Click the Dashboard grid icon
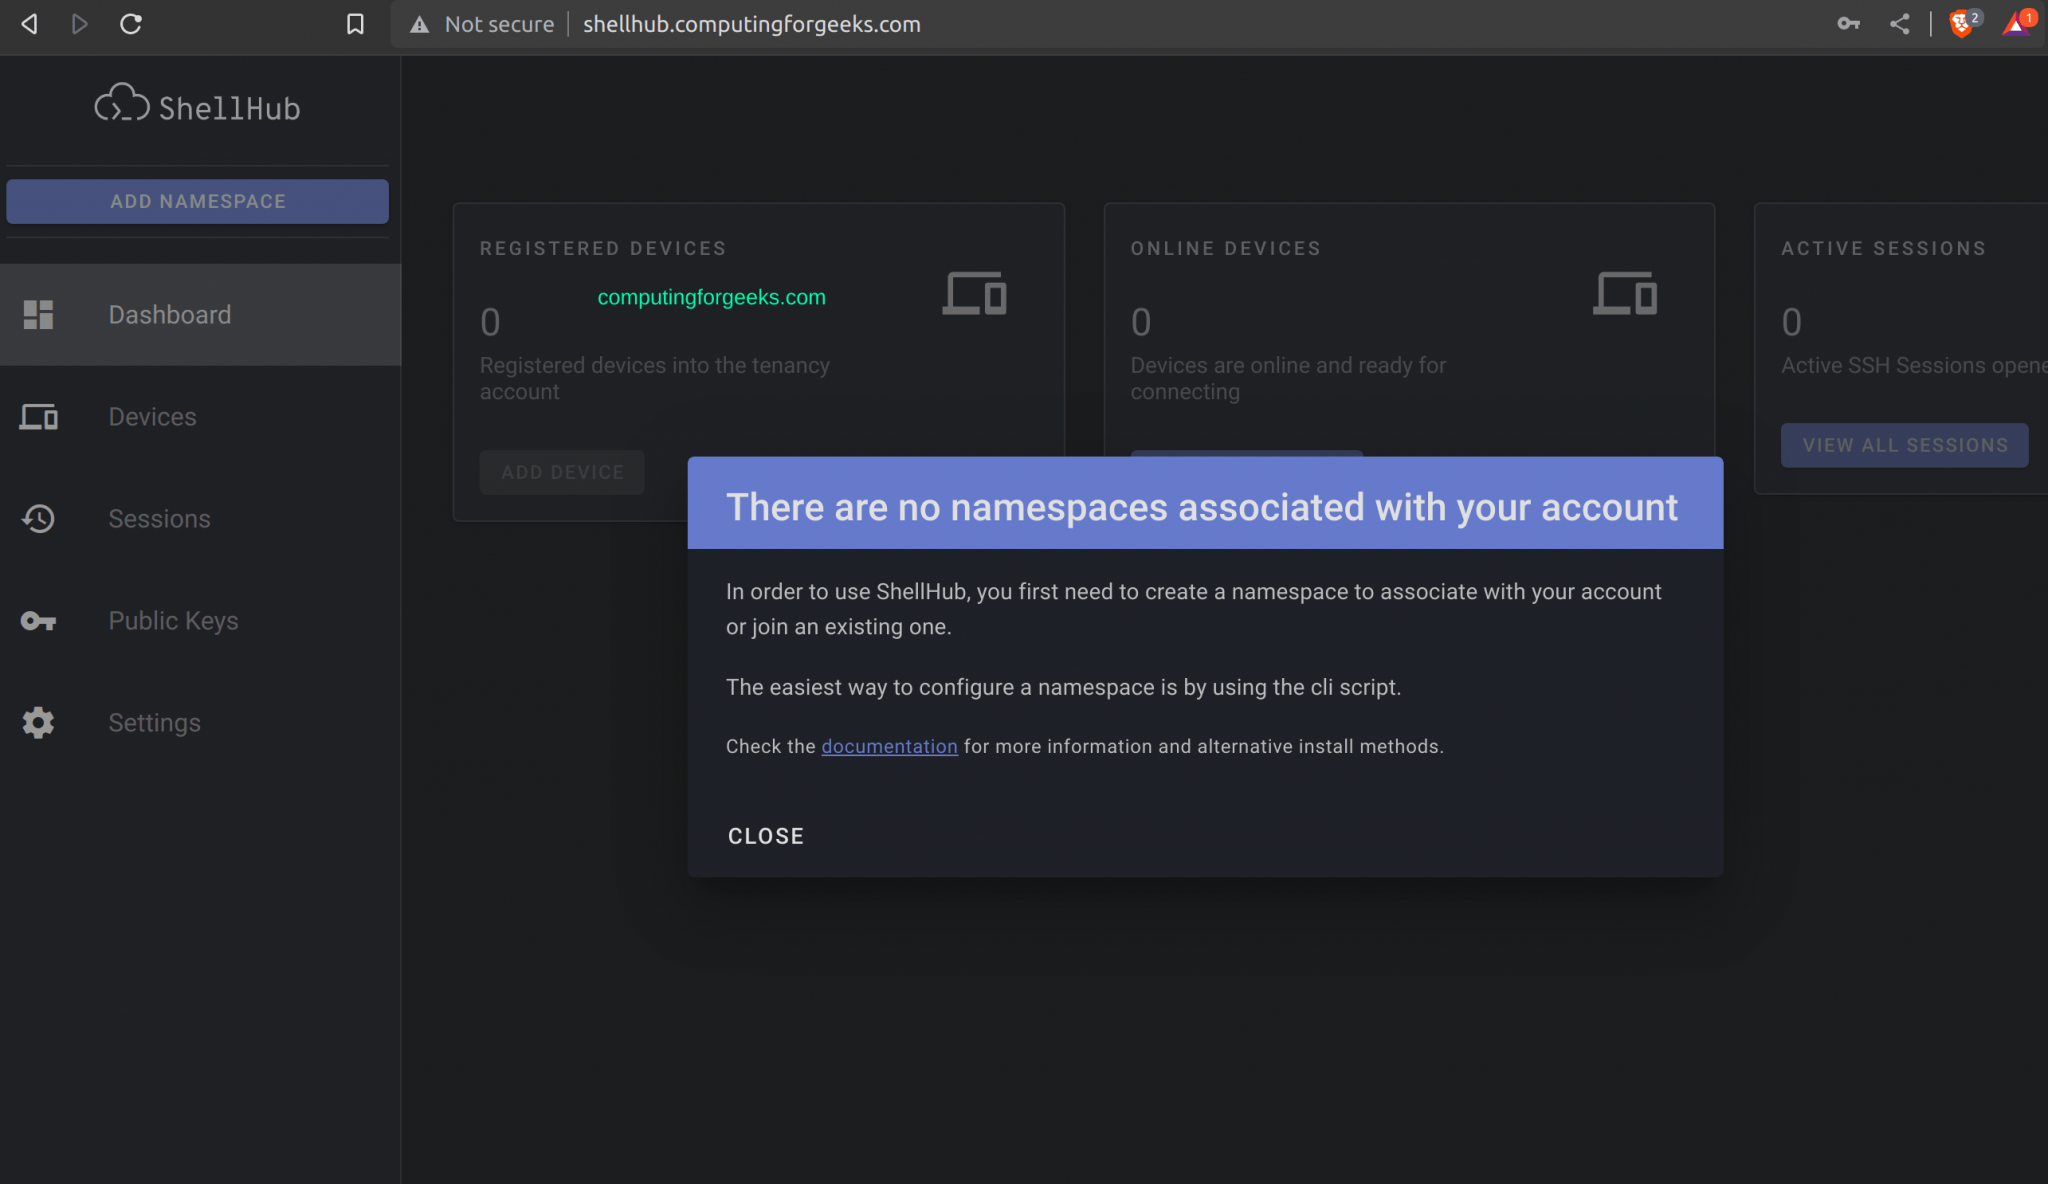The image size is (2048, 1184). (x=38, y=315)
